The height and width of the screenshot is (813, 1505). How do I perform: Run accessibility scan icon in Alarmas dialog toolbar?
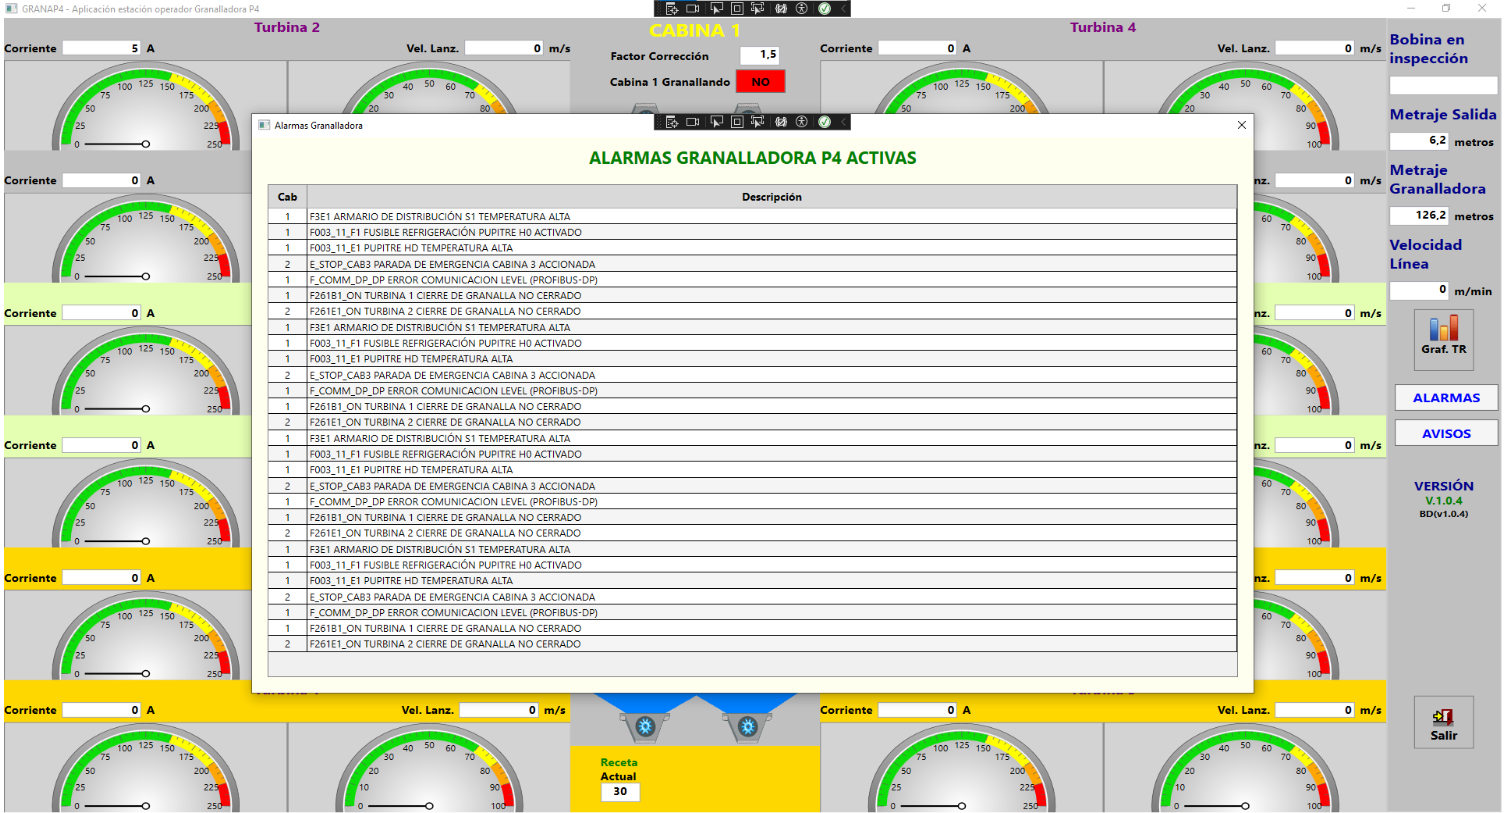click(x=802, y=122)
